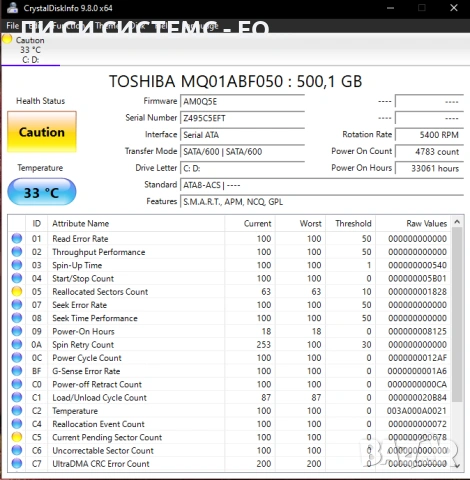Click the yellow Caution health status button
The height and width of the screenshot is (480, 470).
click(42, 132)
